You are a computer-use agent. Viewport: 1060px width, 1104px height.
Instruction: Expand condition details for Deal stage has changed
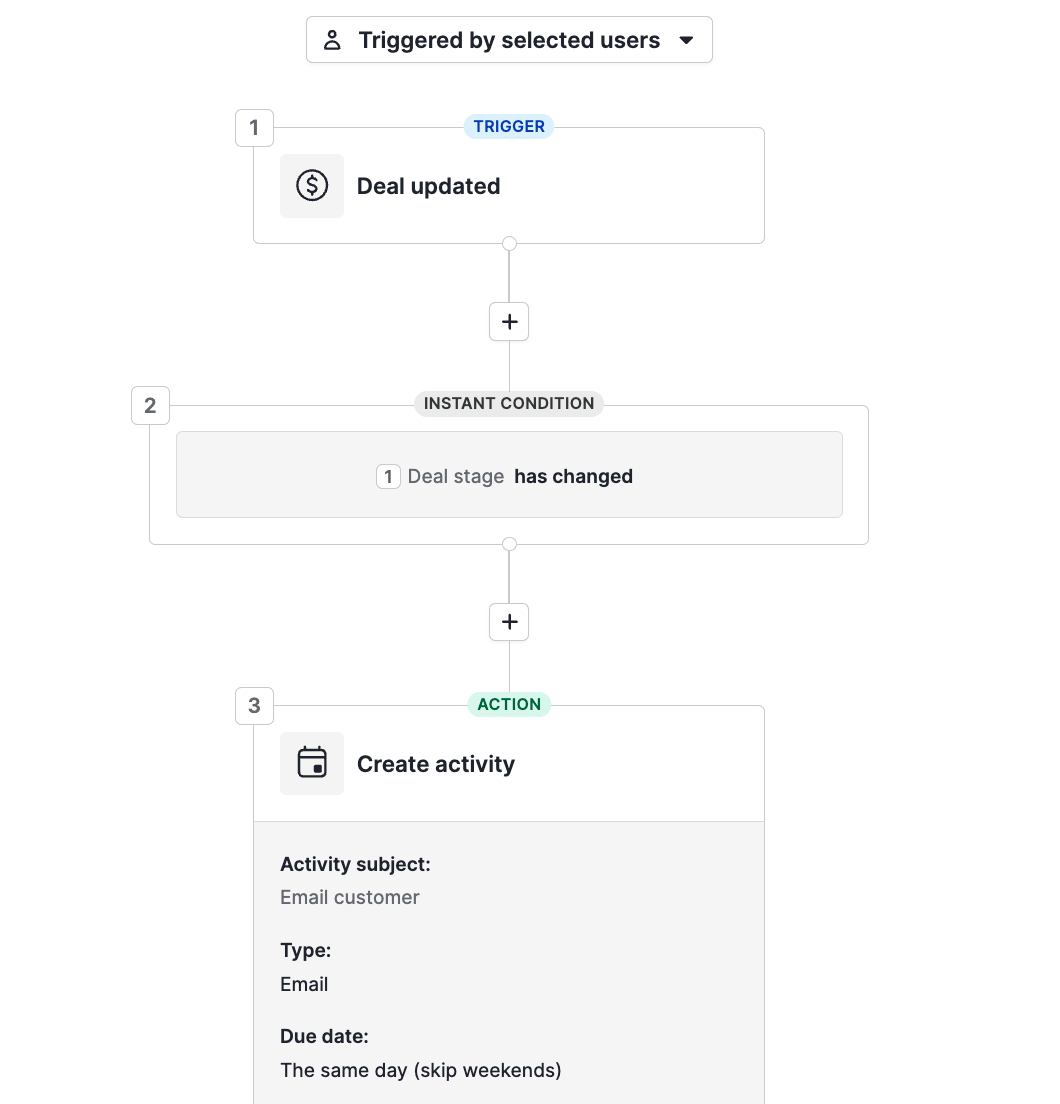509,475
